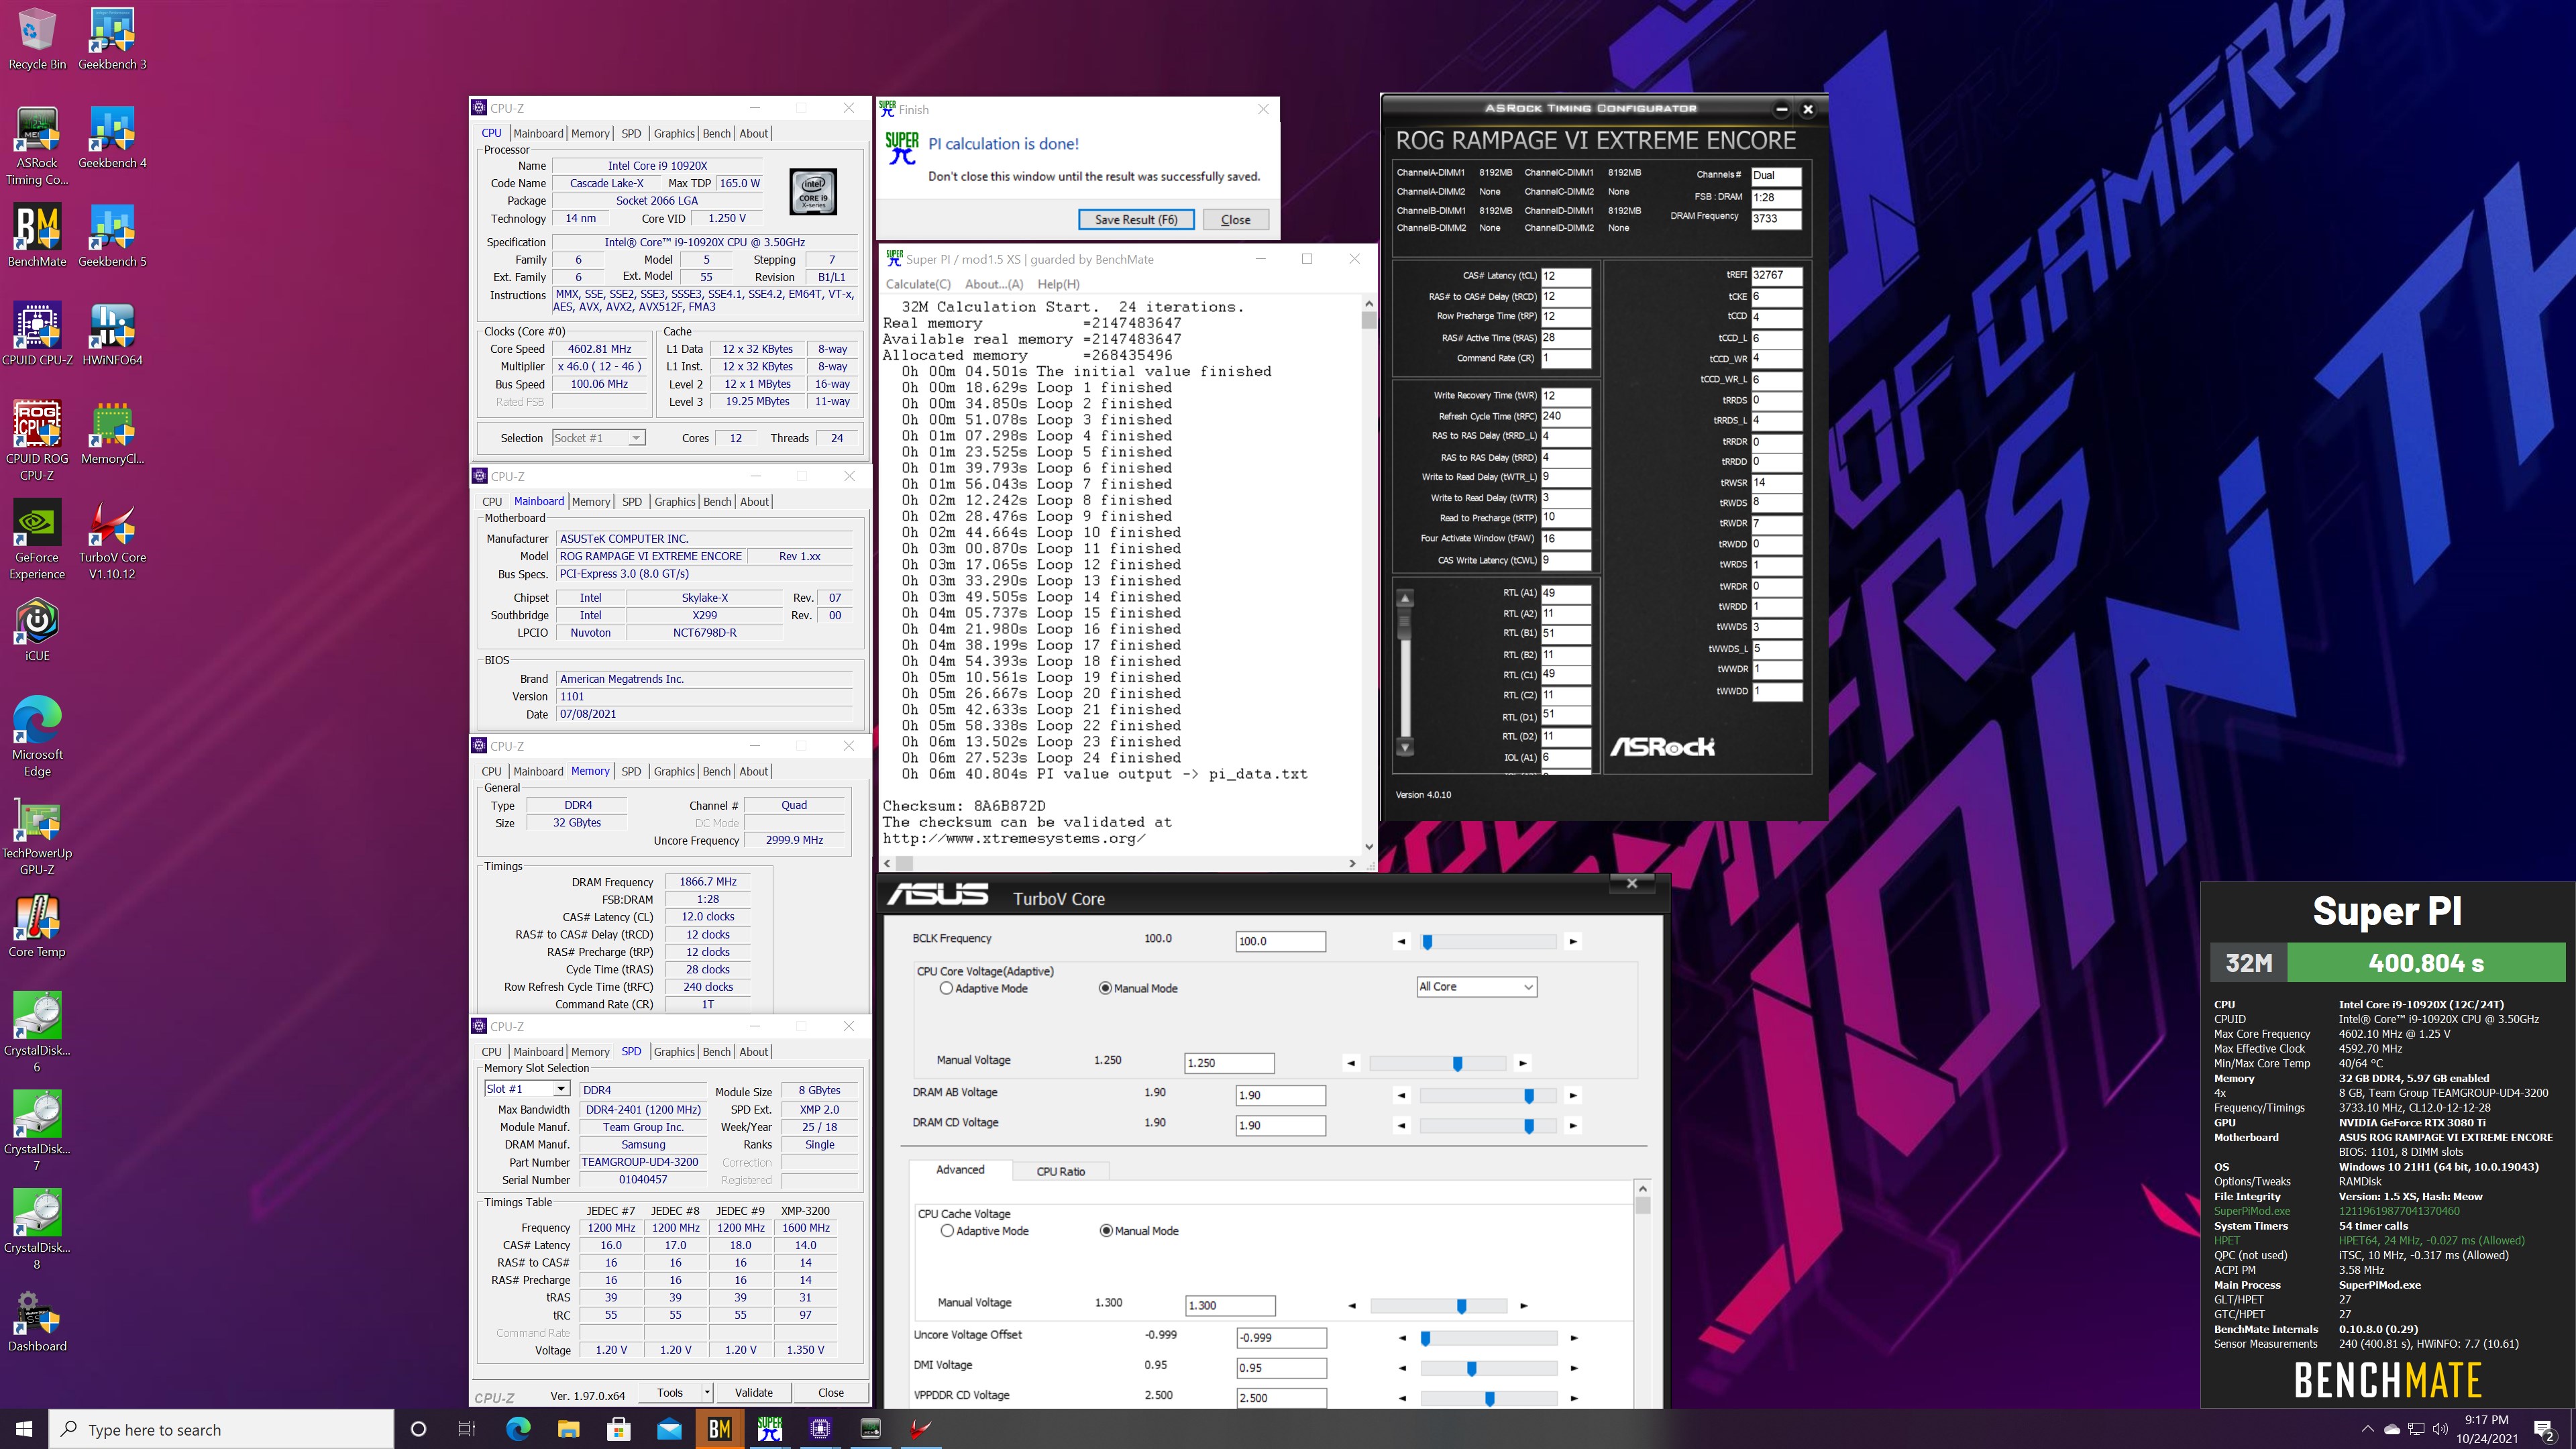Select Adaptive Mode for CPU Core Voltage
Image resolution: width=2576 pixels, height=1449 pixels.
[x=946, y=988]
